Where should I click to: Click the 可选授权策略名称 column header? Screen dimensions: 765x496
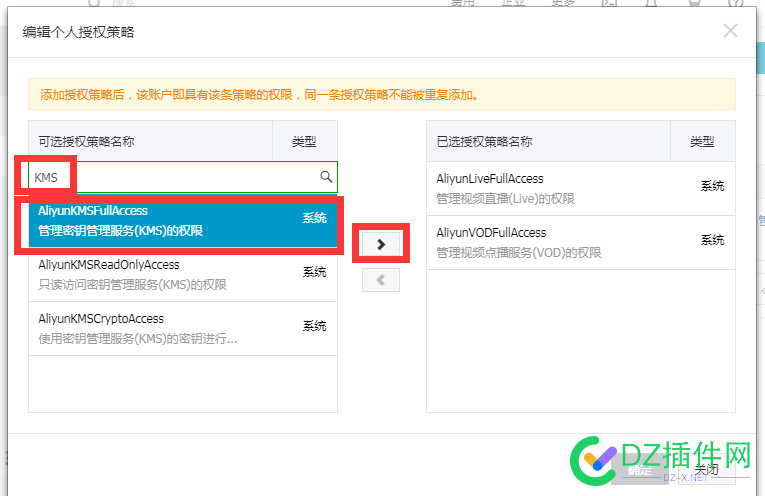pyautogui.click(x=150, y=141)
